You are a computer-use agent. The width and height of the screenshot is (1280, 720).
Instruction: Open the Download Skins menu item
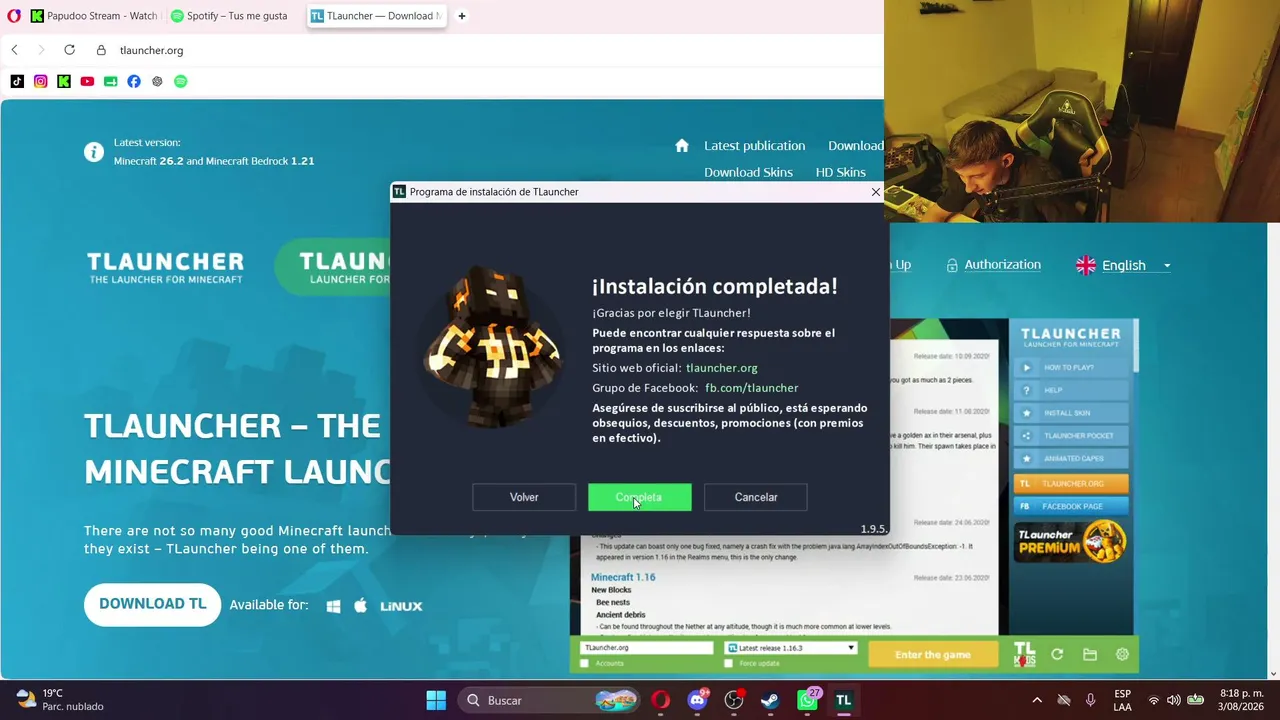748,172
